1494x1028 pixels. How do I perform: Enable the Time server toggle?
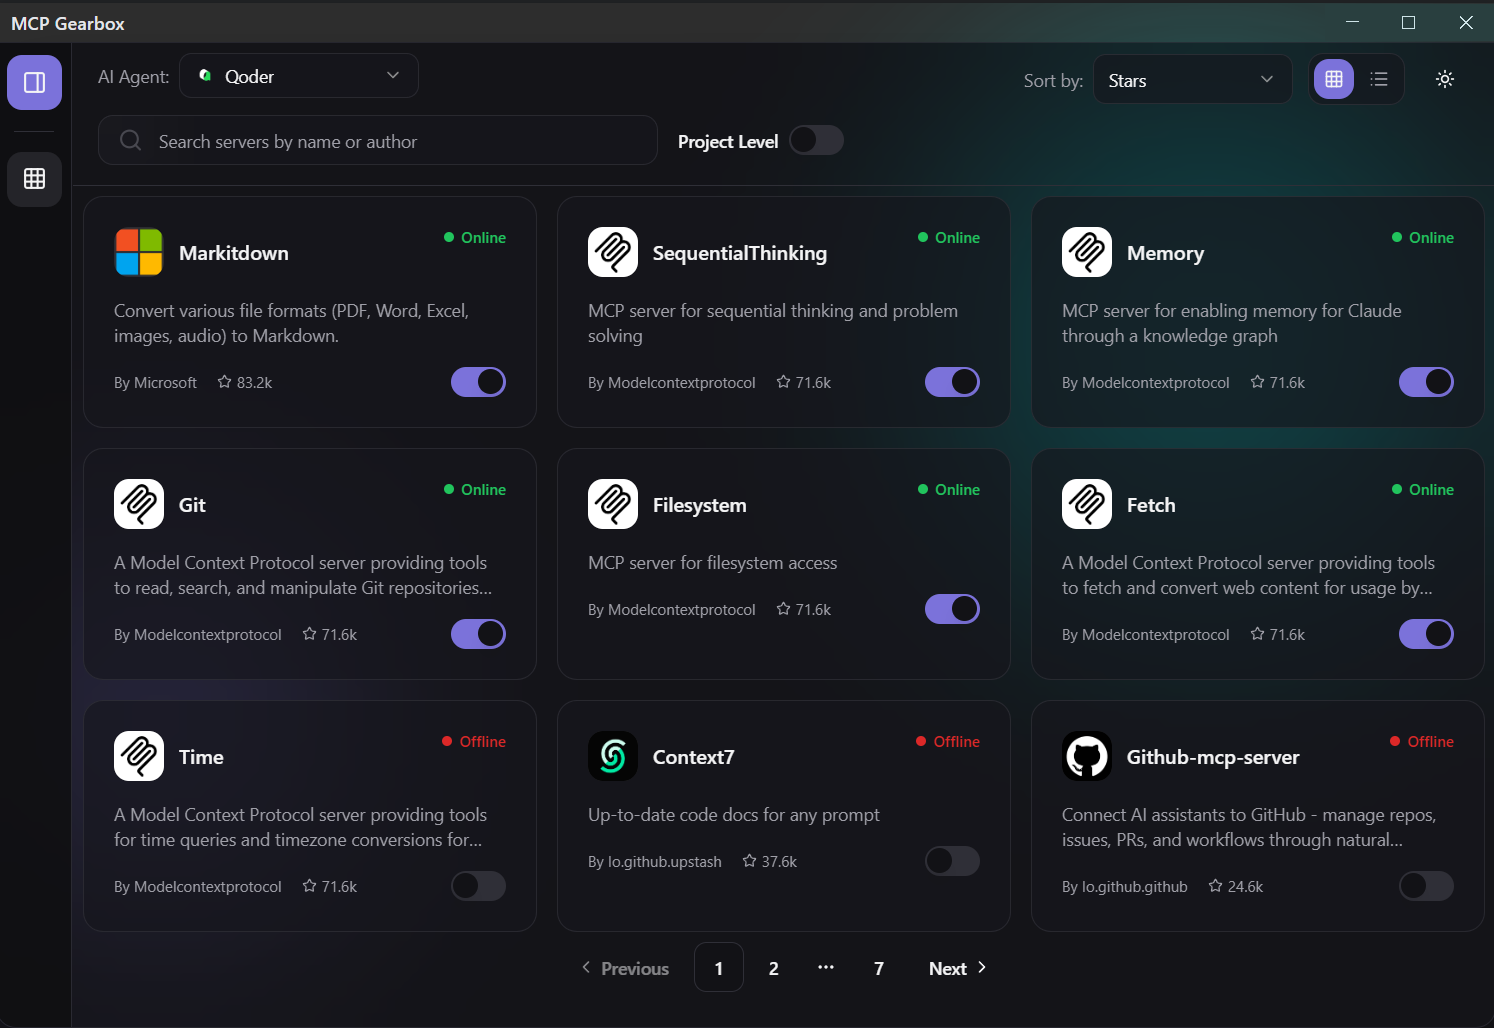tap(478, 886)
